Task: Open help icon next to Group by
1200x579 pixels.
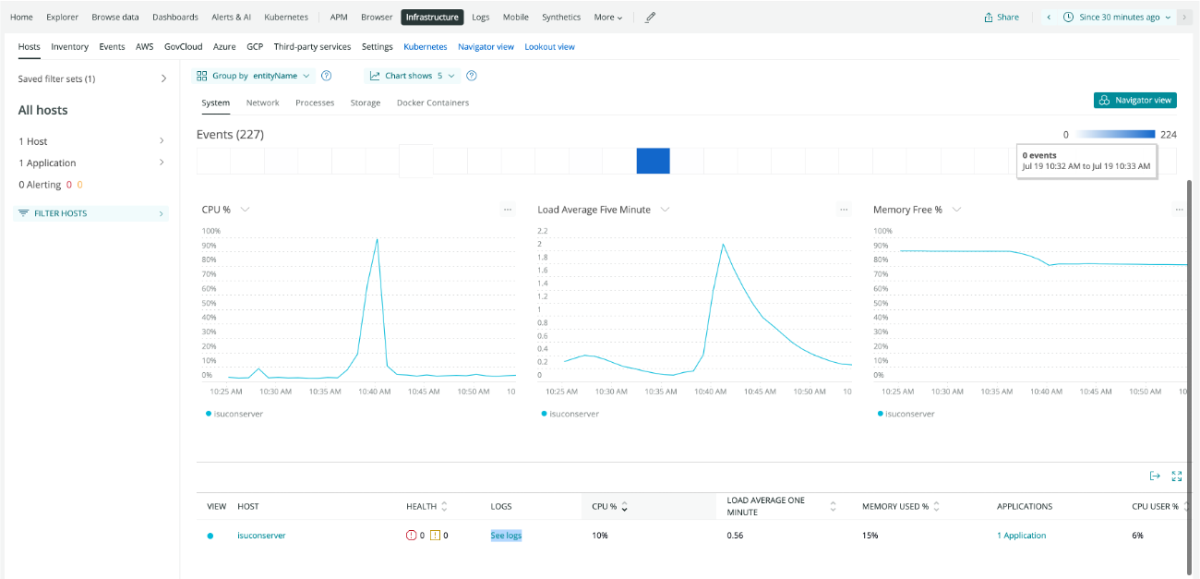Action: tap(326, 76)
